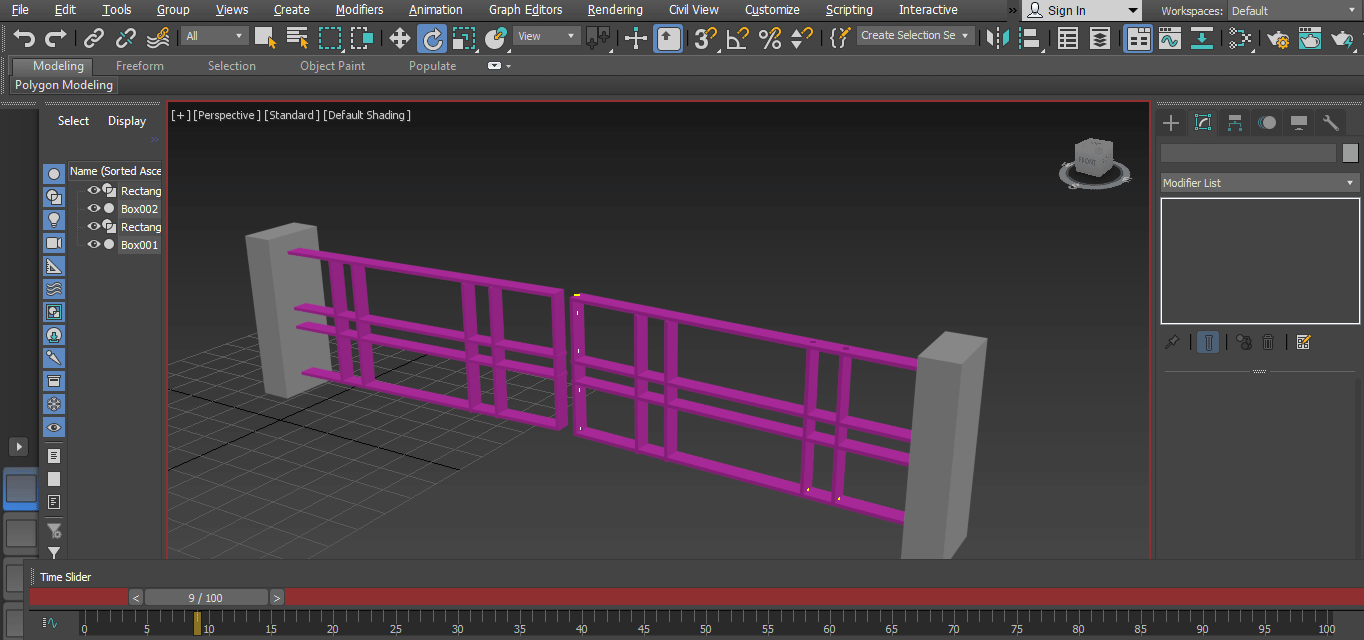
Task: Toggle the Percent Snap button
Action: point(770,38)
